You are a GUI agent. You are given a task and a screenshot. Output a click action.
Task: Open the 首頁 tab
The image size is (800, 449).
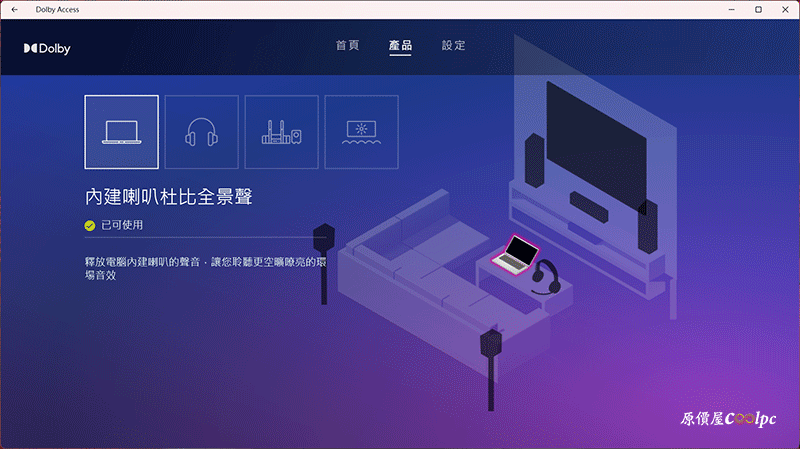(347, 45)
